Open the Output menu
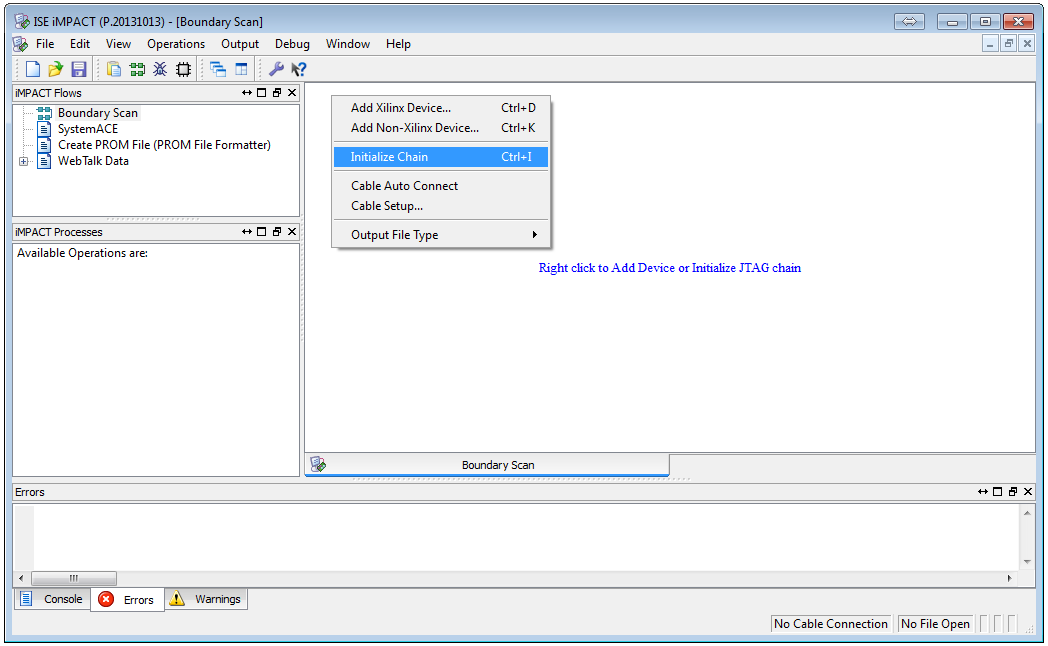This screenshot has width=1048, height=646. [x=240, y=44]
